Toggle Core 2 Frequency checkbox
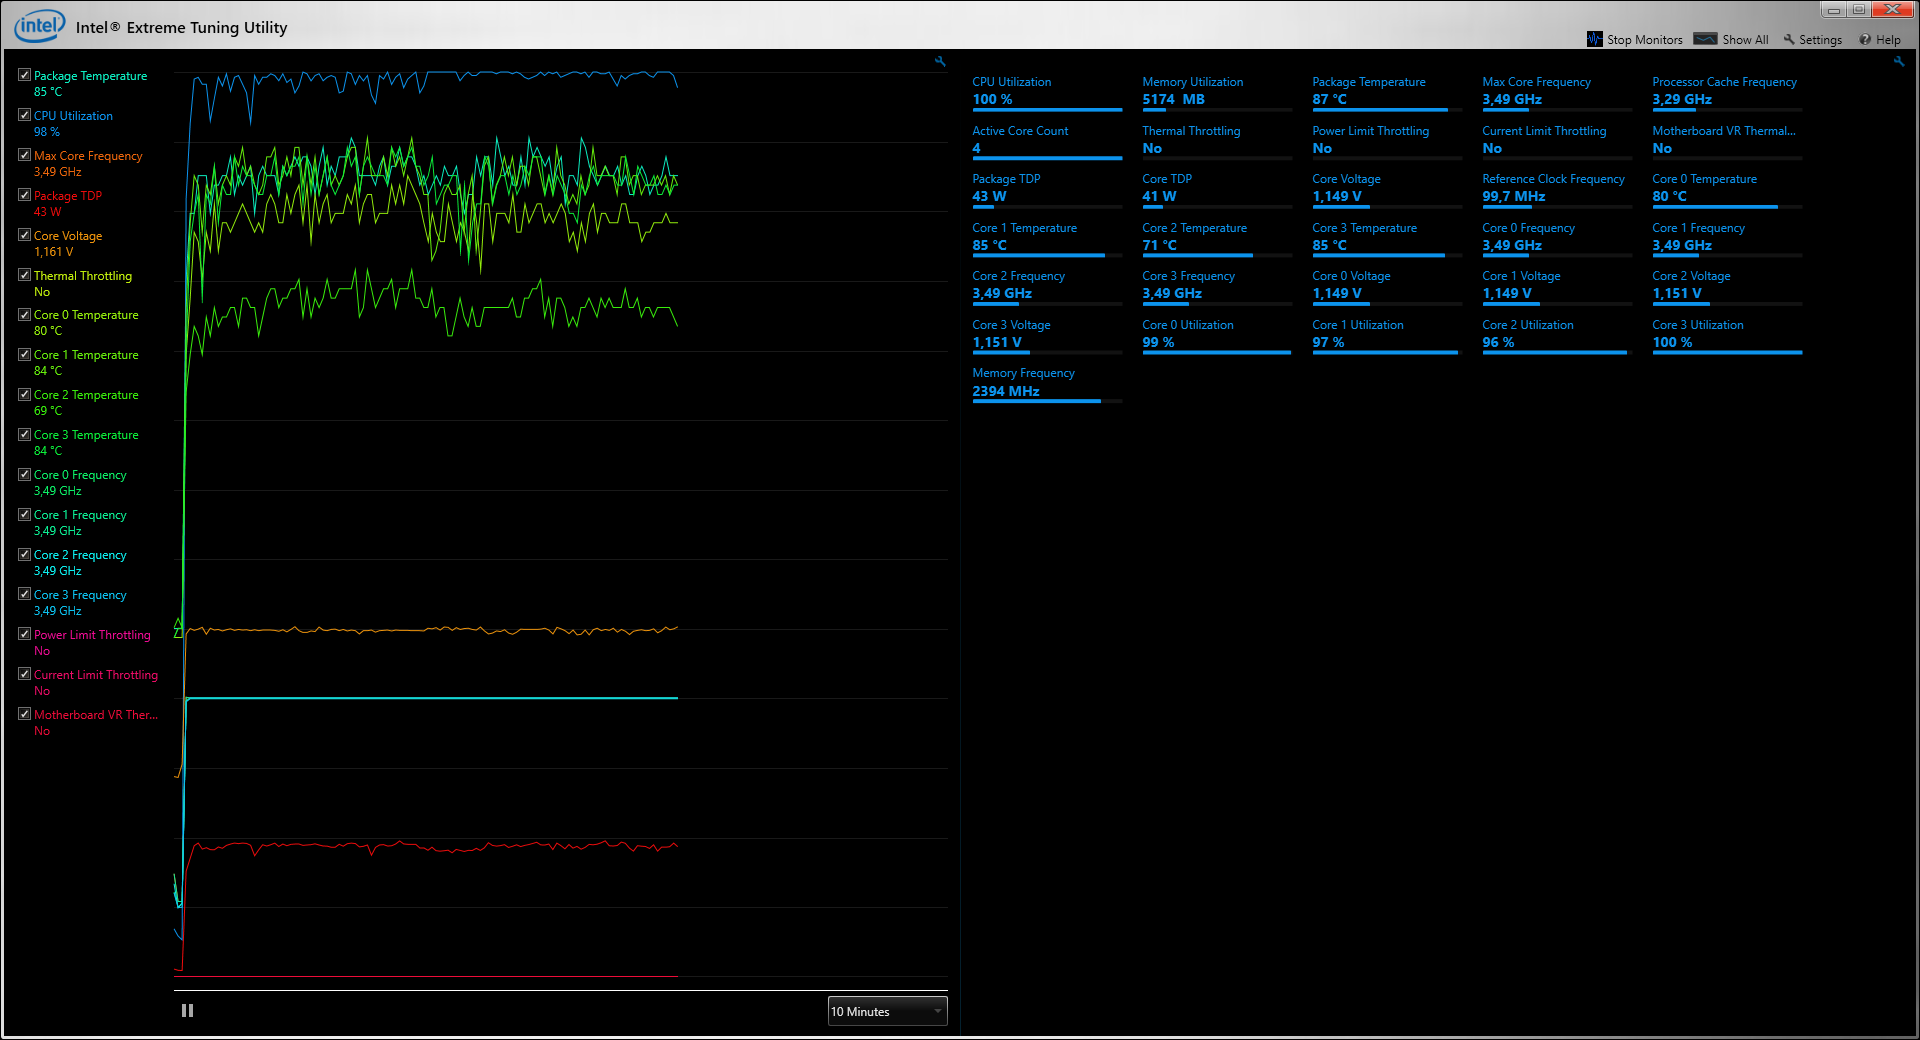This screenshot has width=1920, height=1040. click(24, 554)
